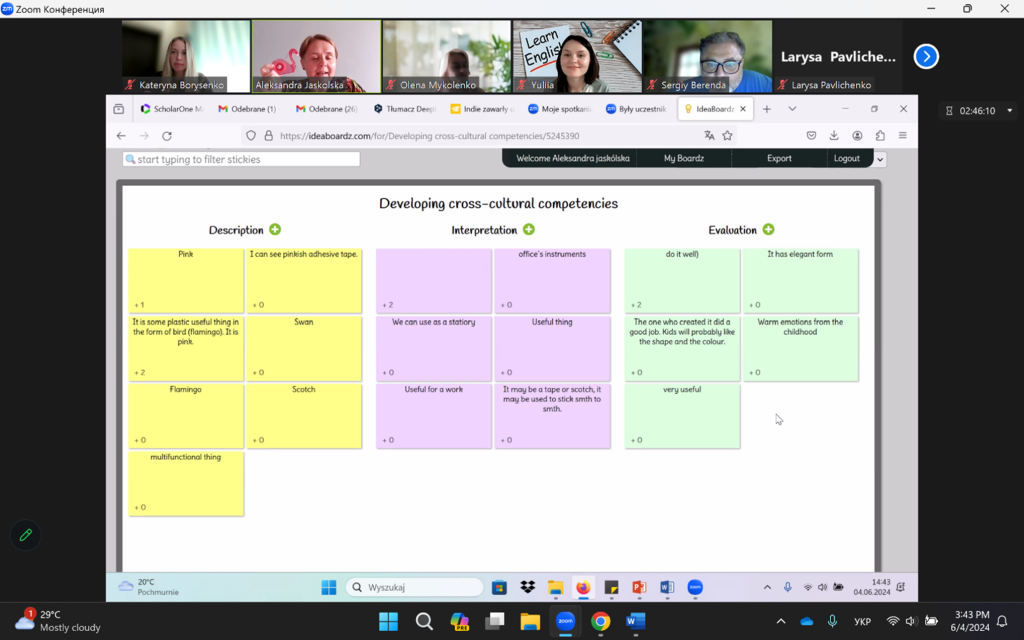Screen dimensions: 1024x640
Task: Click the filter stickies search field
Action: click(241, 159)
